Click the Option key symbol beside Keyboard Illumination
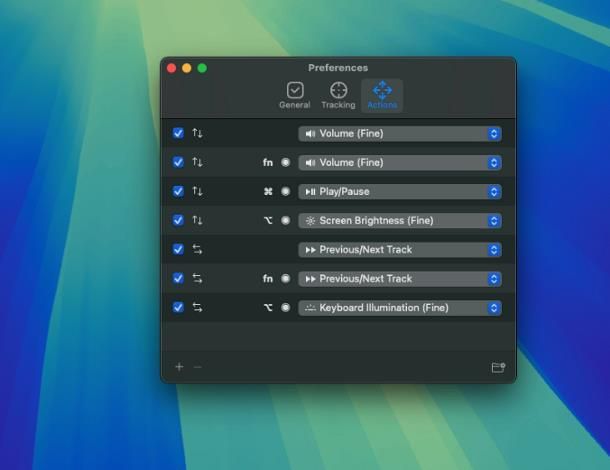Viewport: 610px width, 470px height. tap(268, 308)
